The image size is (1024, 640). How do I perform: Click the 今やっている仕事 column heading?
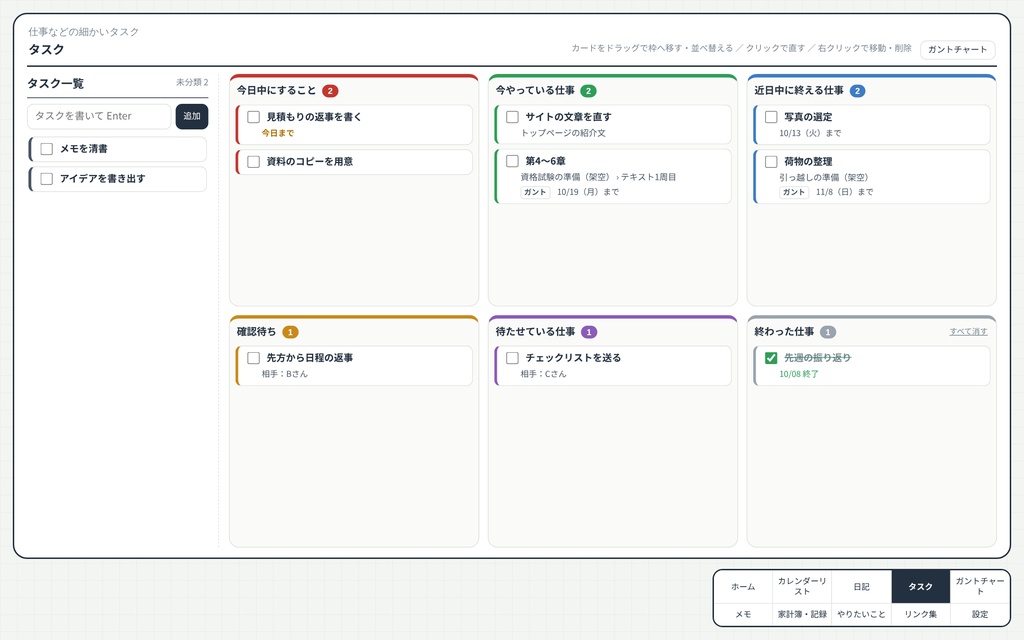tap(535, 91)
